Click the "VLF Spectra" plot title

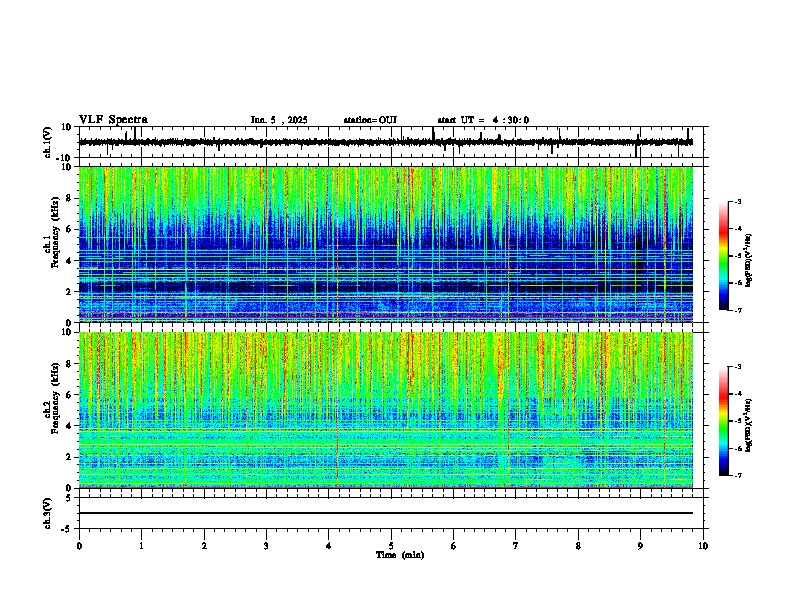[x=113, y=120]
